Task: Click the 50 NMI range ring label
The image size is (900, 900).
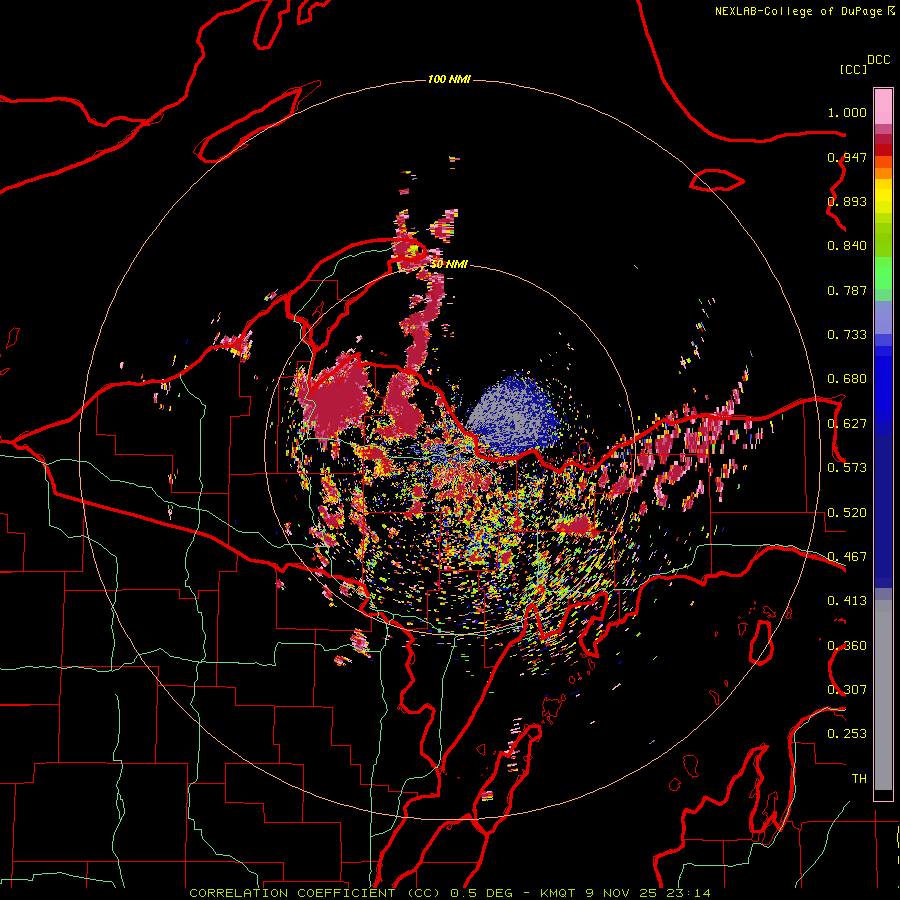Action: (x=449, y=264)
